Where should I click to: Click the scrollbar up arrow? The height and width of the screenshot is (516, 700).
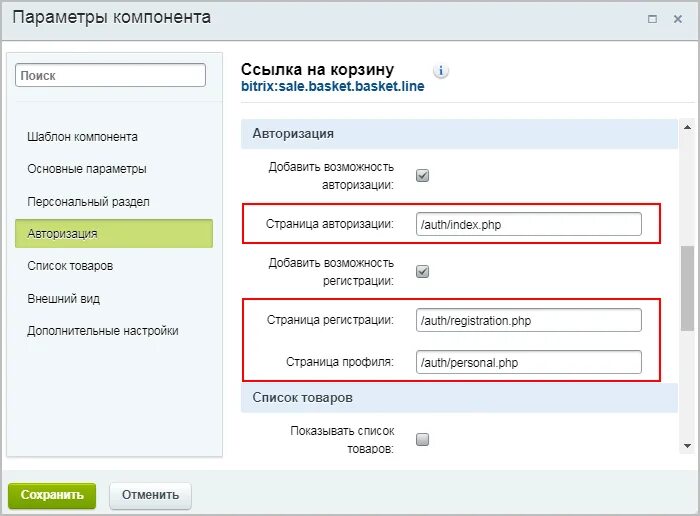click(x=688, y=128)
